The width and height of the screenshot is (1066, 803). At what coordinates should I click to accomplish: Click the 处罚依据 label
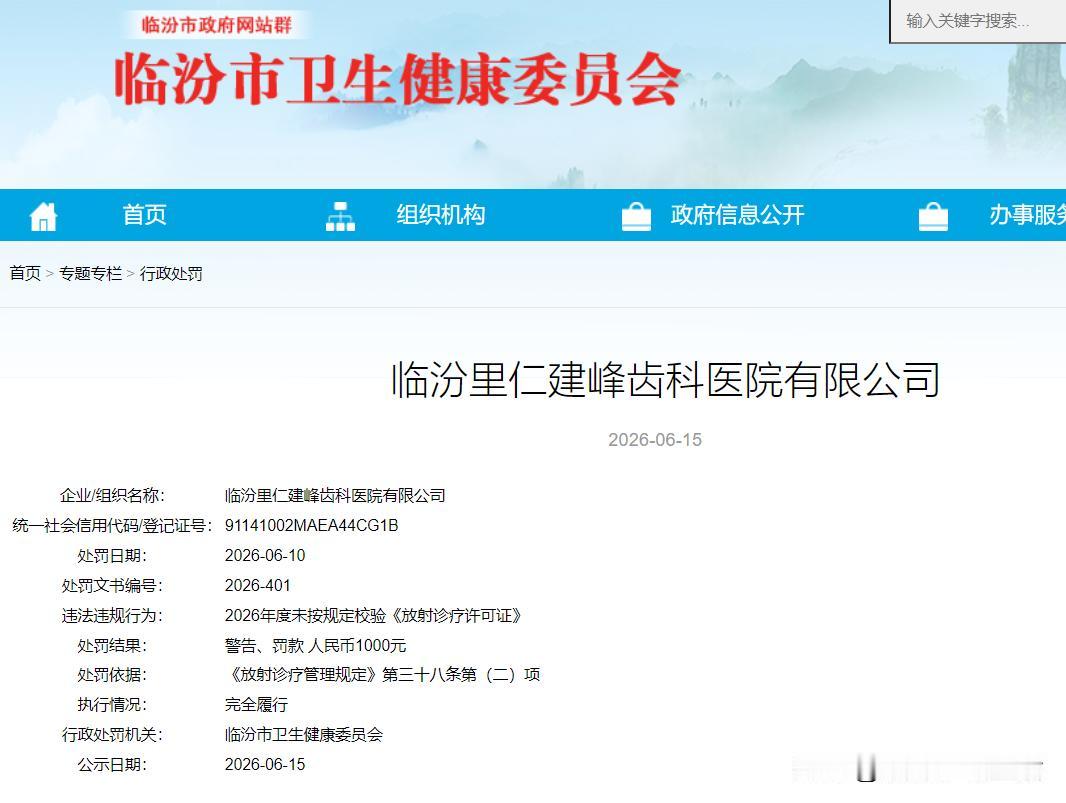(112, 674)
